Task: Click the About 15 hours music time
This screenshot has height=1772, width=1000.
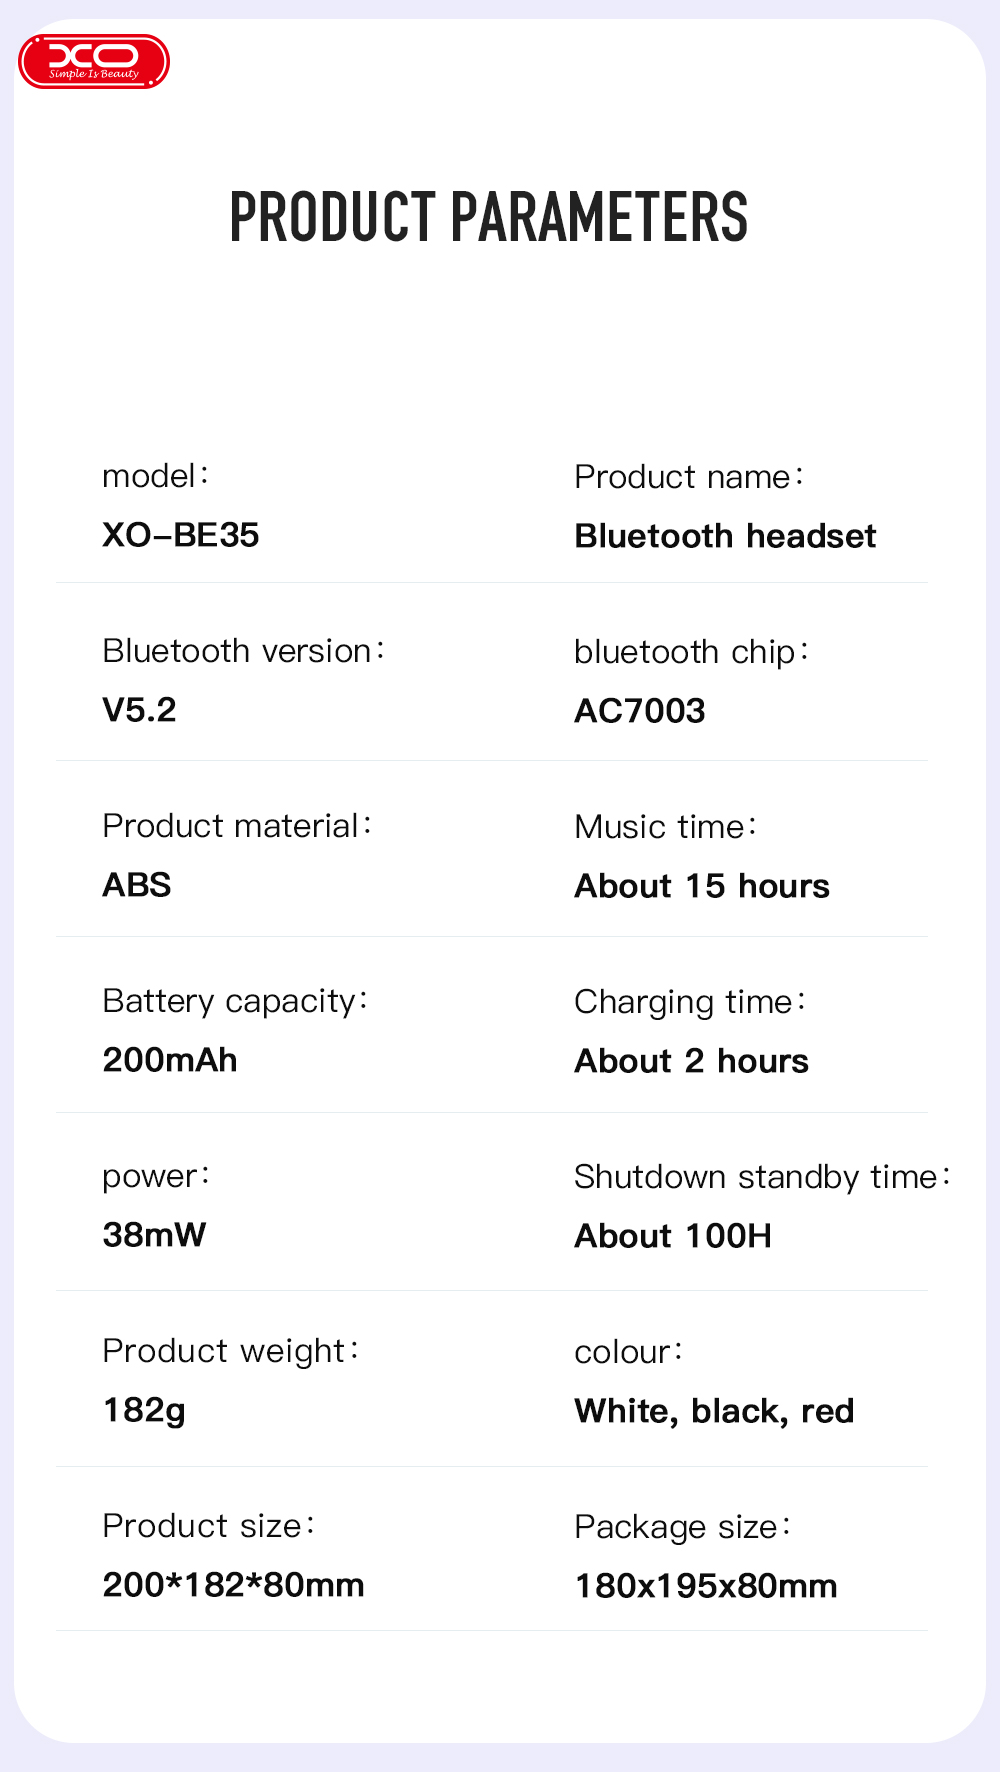Action: (702, 886)
